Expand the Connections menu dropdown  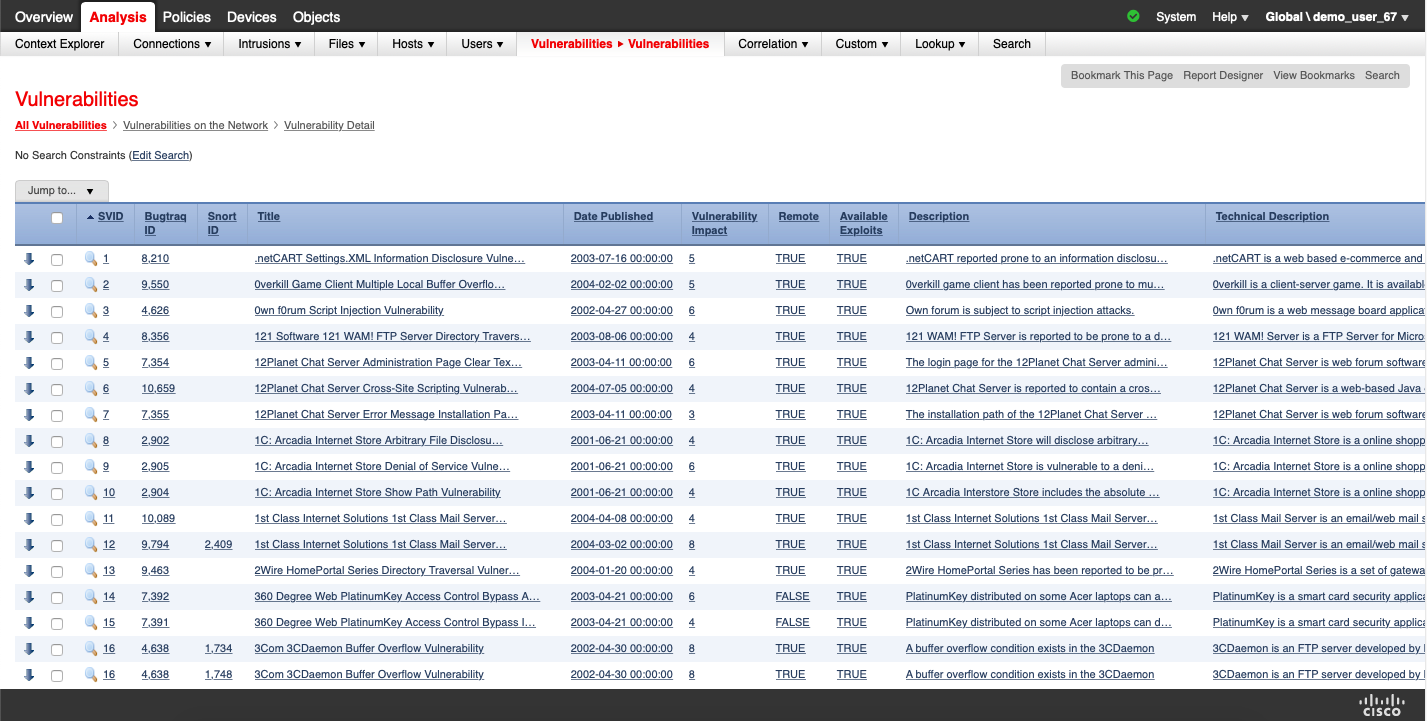pos(172,44)
